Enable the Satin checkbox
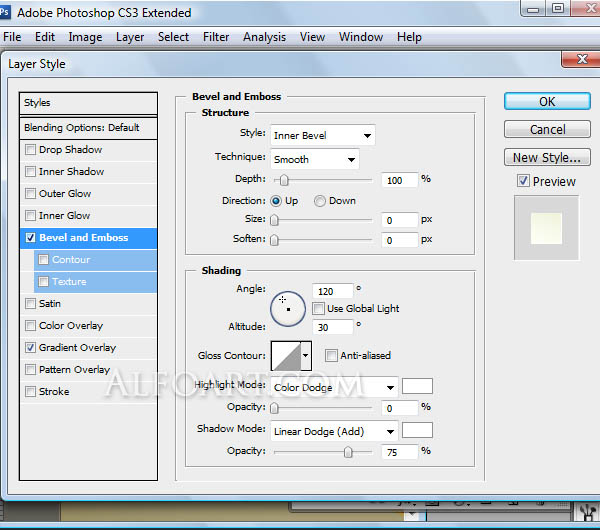600x530 pixels. 30,303
